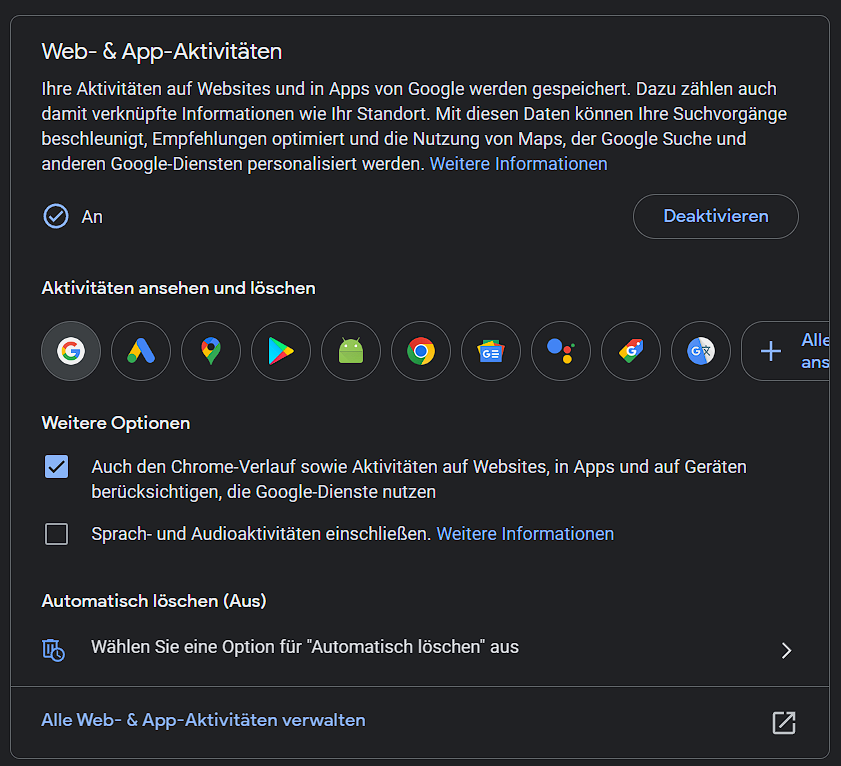Open Google Shopping activity icon
Screen dimensions: 841x766
pos(631,351)
